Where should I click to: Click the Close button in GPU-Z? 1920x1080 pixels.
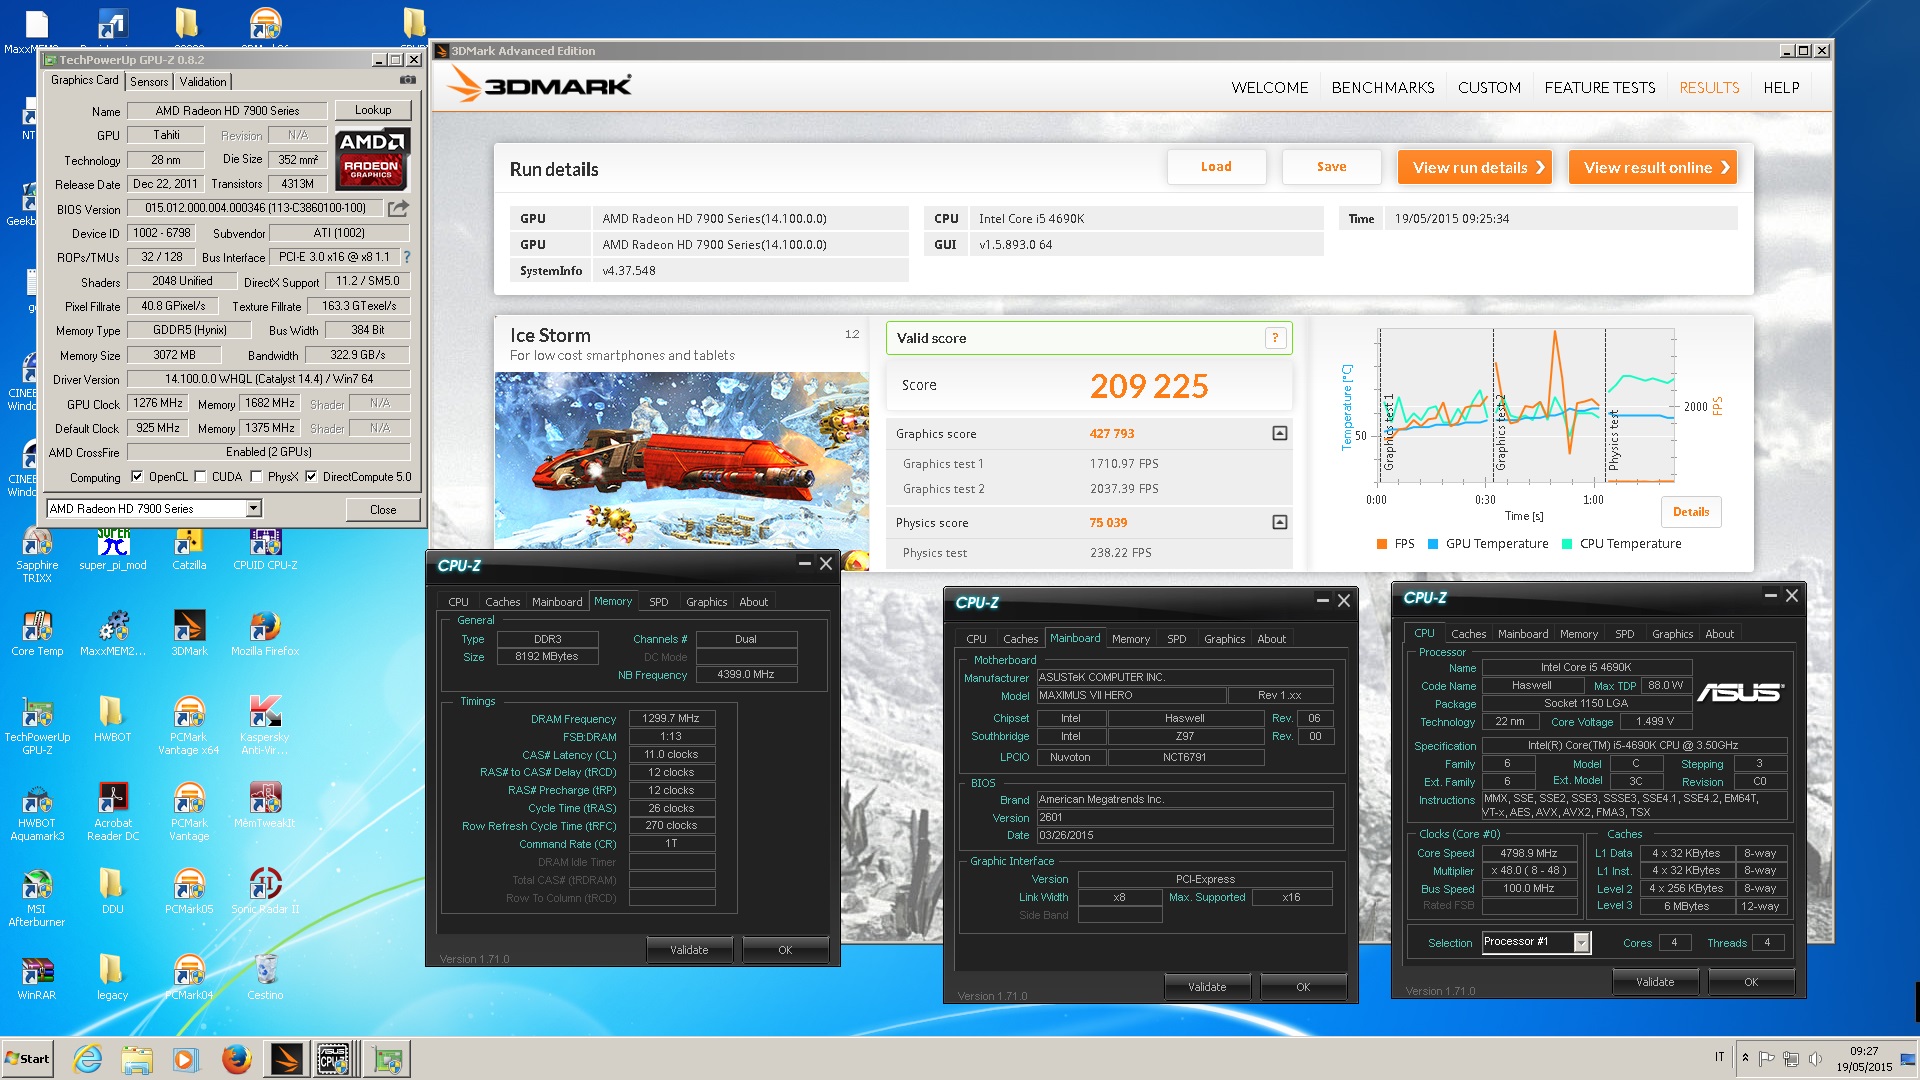tap(383, 510)
